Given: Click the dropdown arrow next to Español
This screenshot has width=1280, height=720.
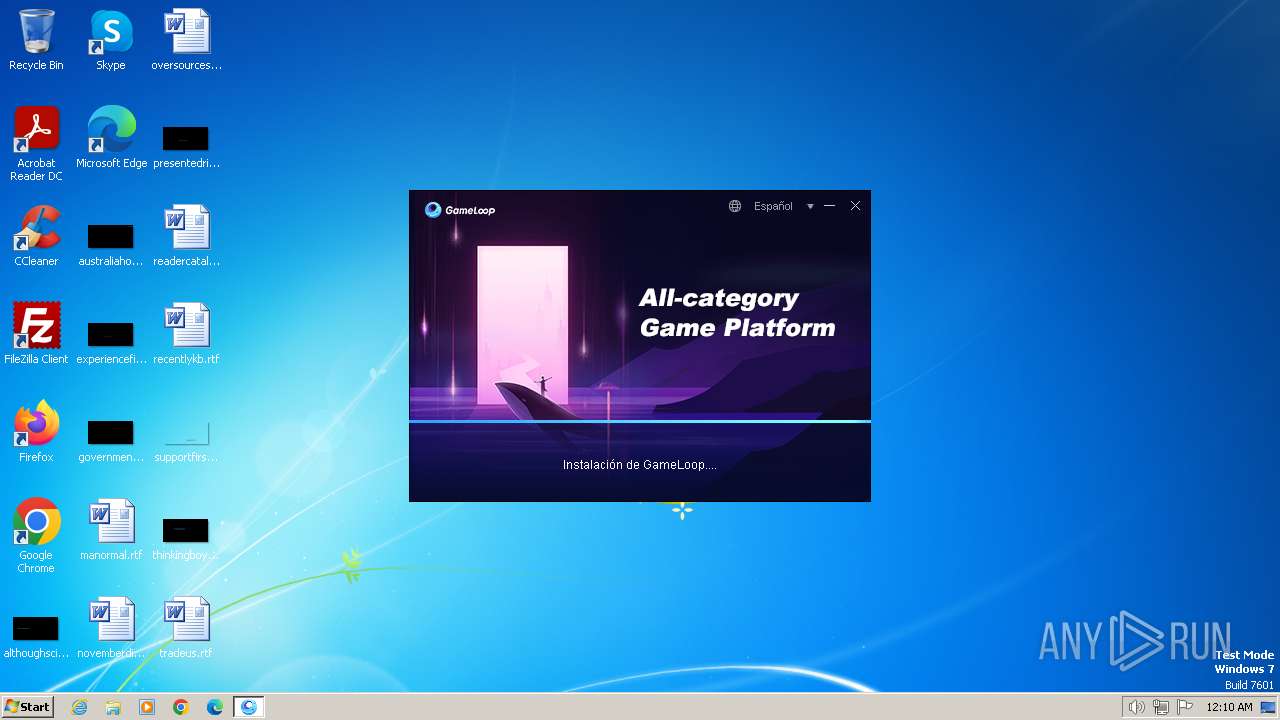Looking at the screenshot, I should pyautogui.click(x=810, y=207).
